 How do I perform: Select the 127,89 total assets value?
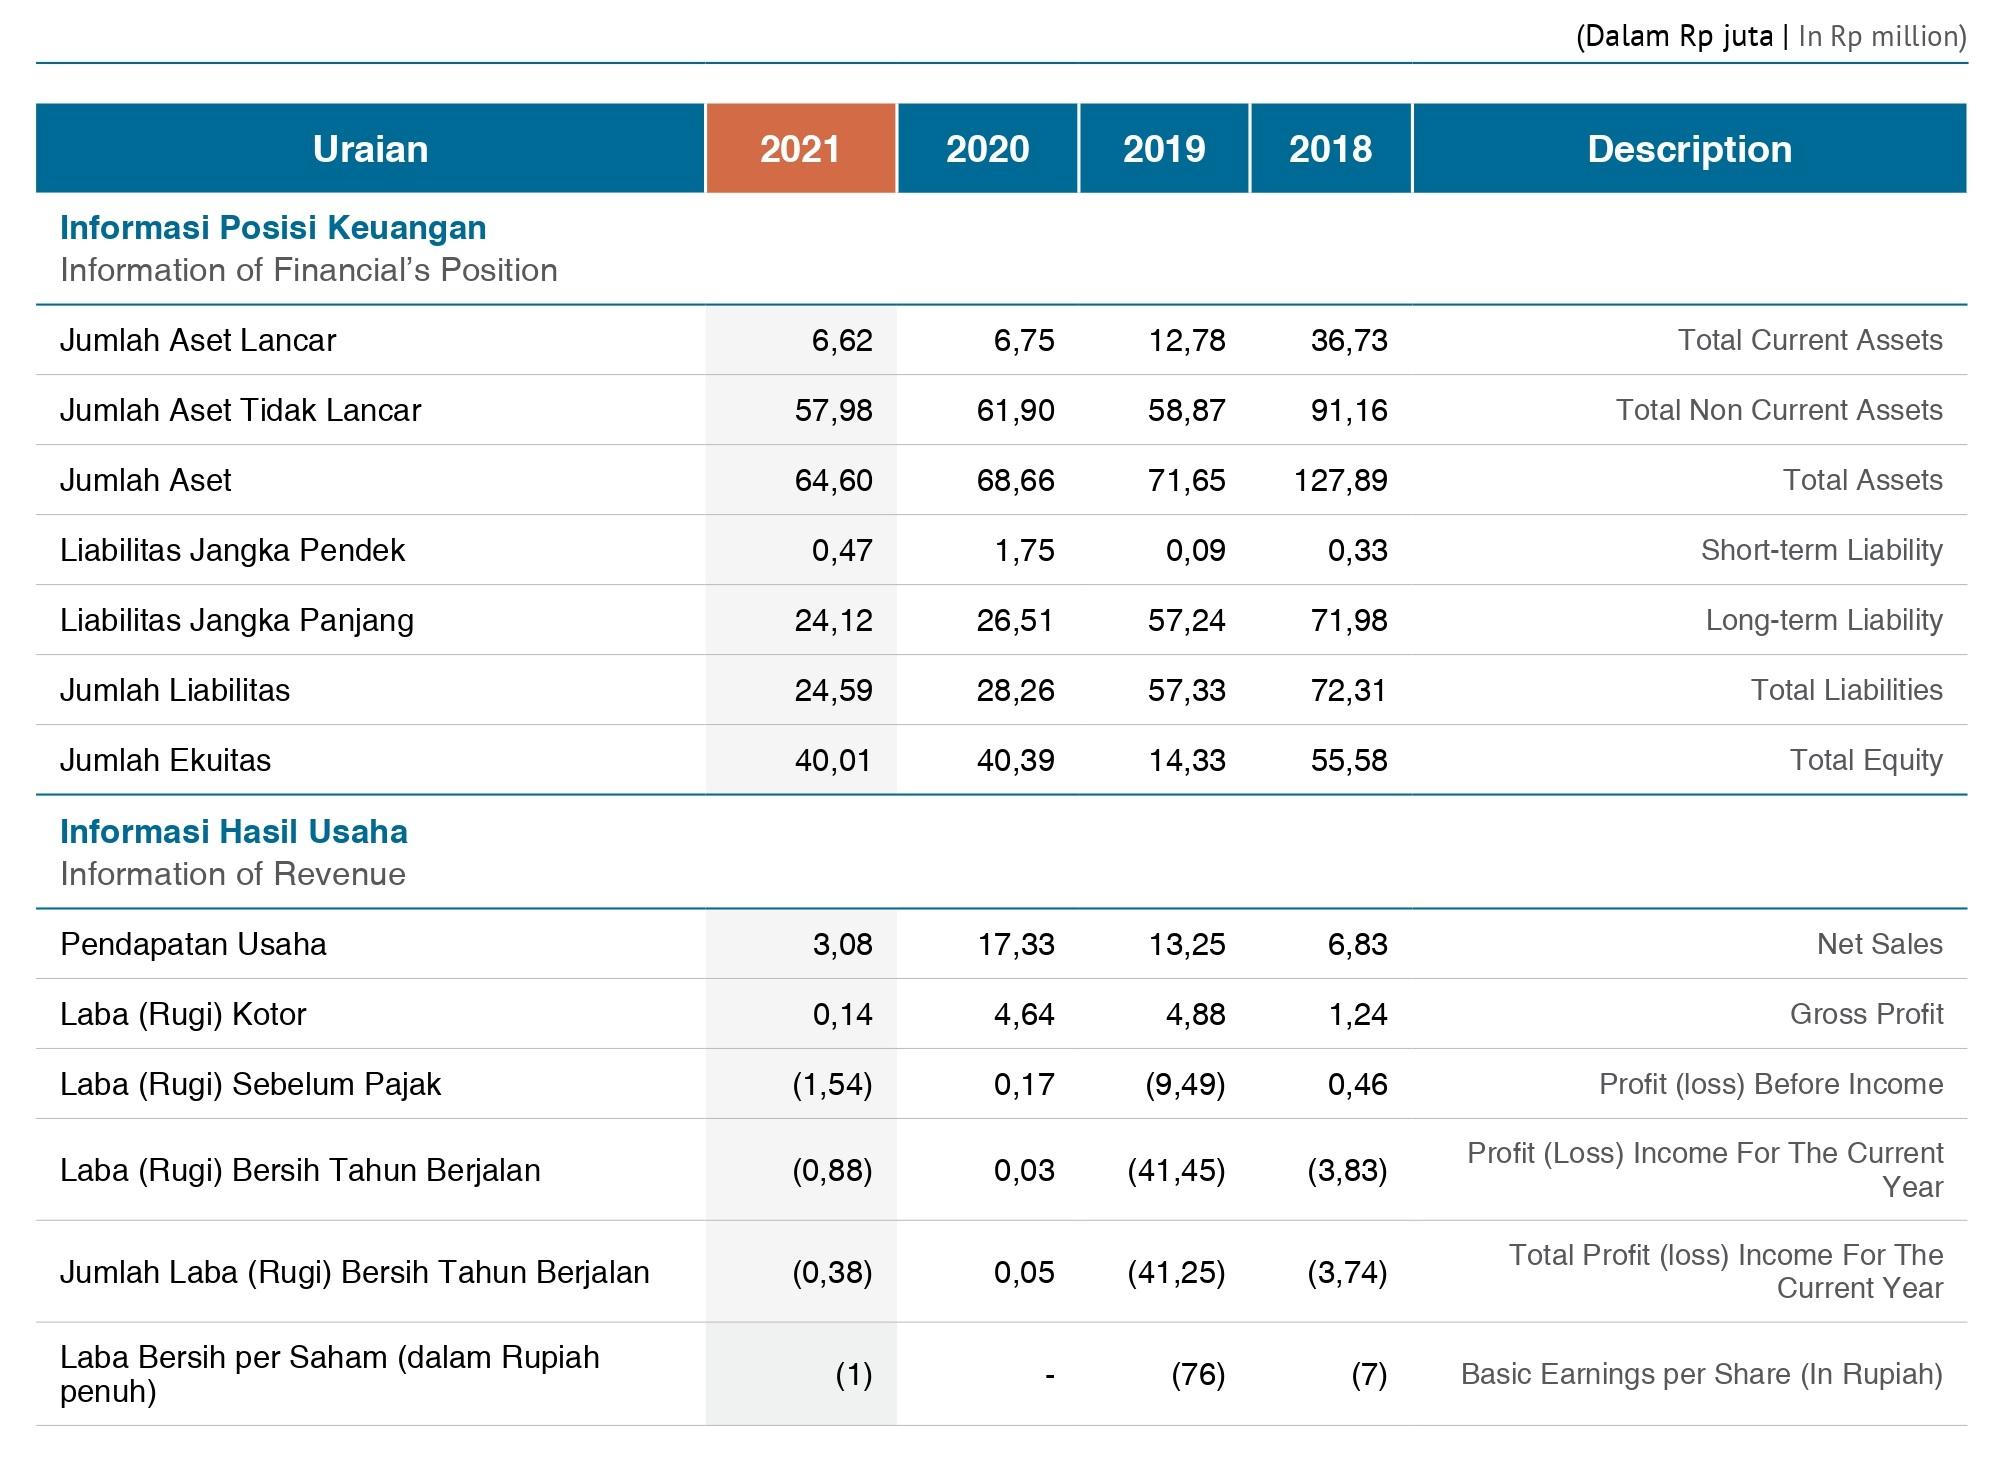(1341, 480)
